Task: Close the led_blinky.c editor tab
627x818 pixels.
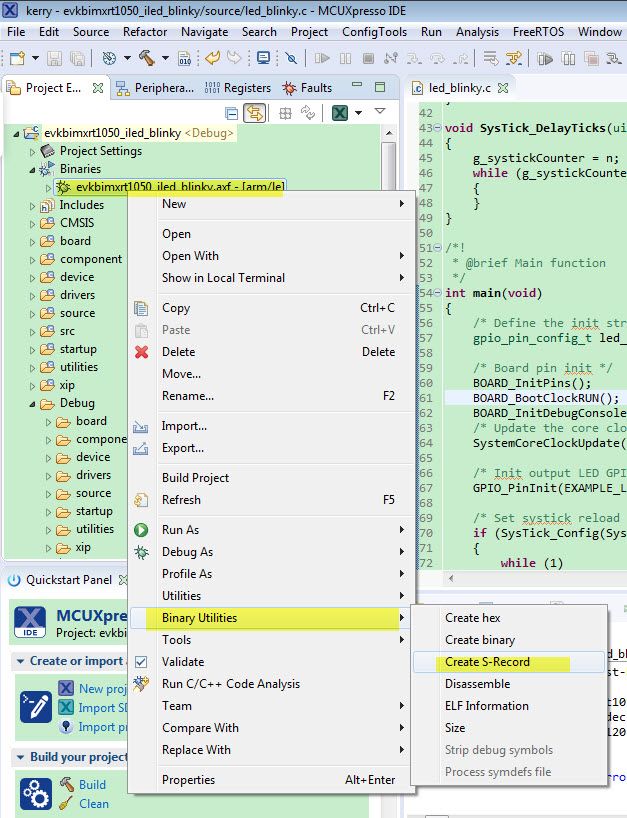Action: tap(503, 88)
